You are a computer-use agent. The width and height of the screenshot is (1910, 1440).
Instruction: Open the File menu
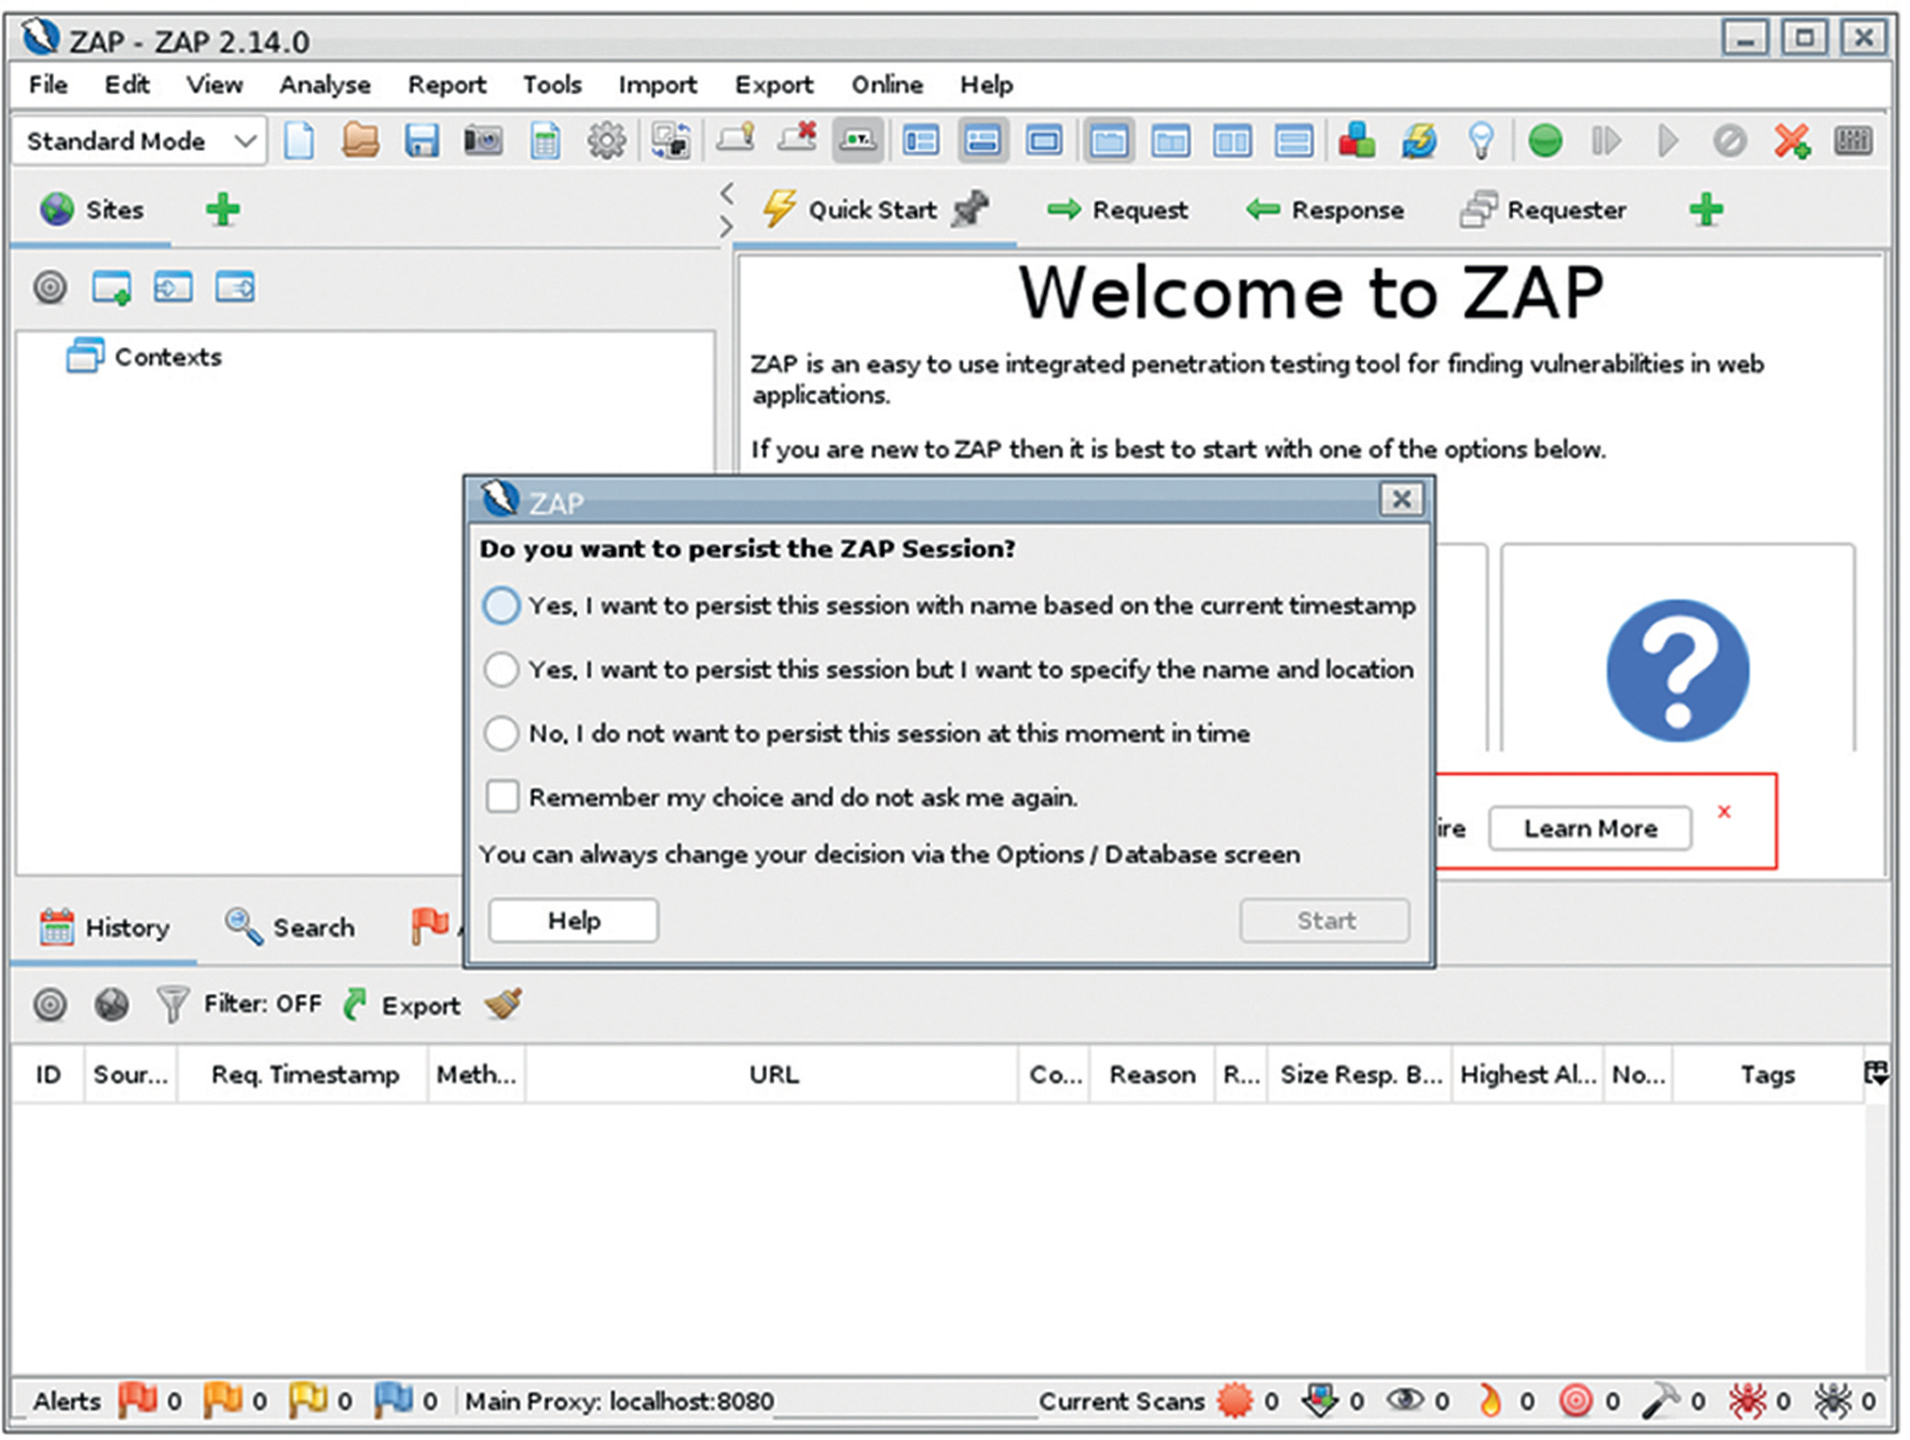[48, 85]
